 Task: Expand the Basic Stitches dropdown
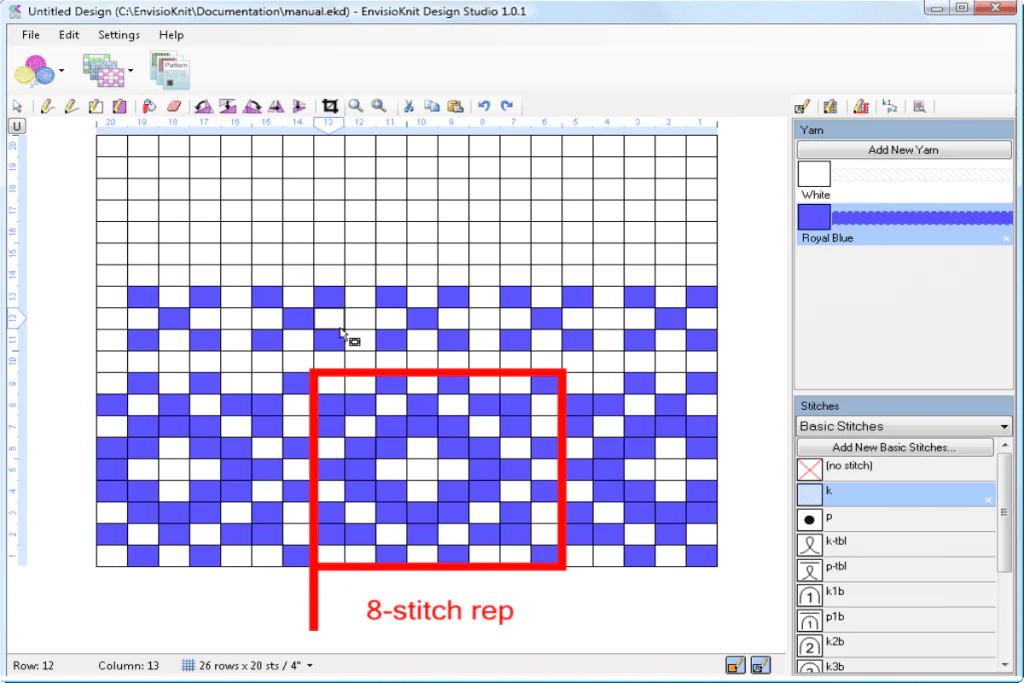(x=1004, y=427)
